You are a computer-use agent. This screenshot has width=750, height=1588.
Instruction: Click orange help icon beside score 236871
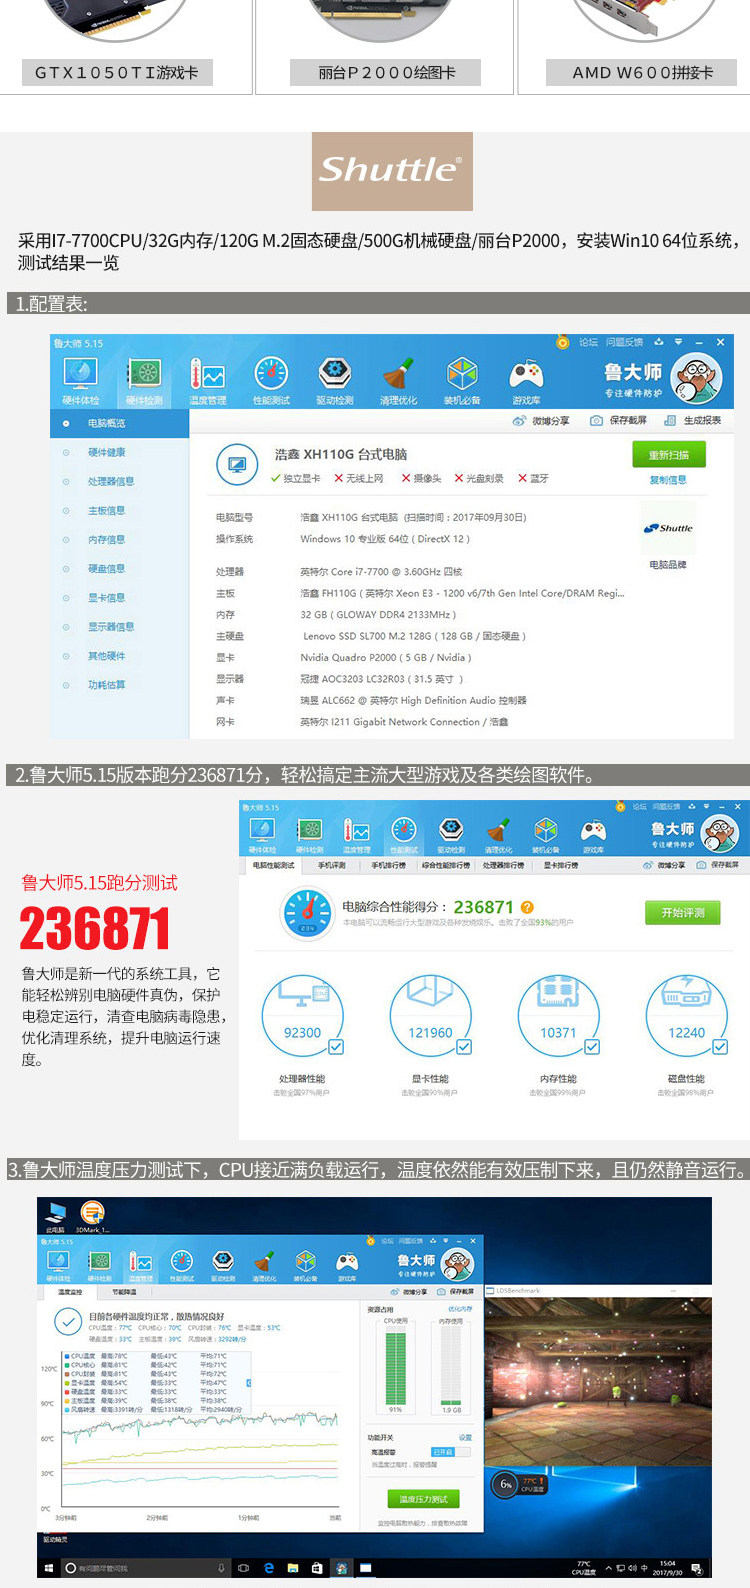coord(527,907)
